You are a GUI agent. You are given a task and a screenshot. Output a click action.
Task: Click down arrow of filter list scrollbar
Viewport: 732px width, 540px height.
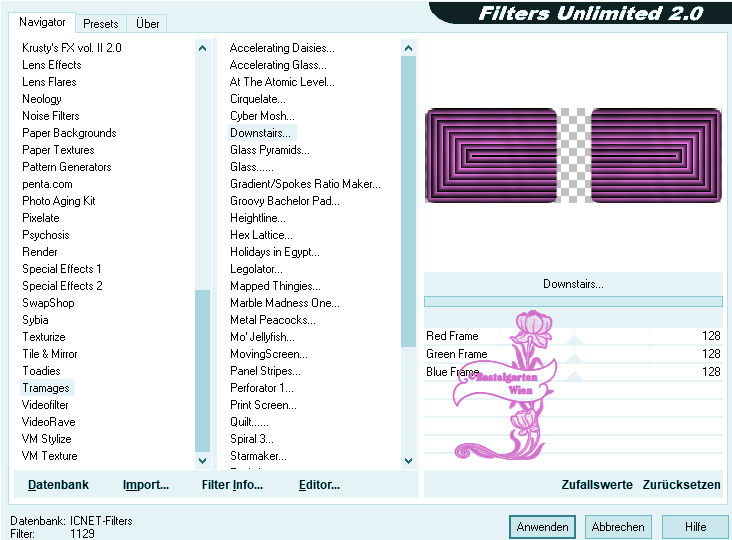click(408, 461)
